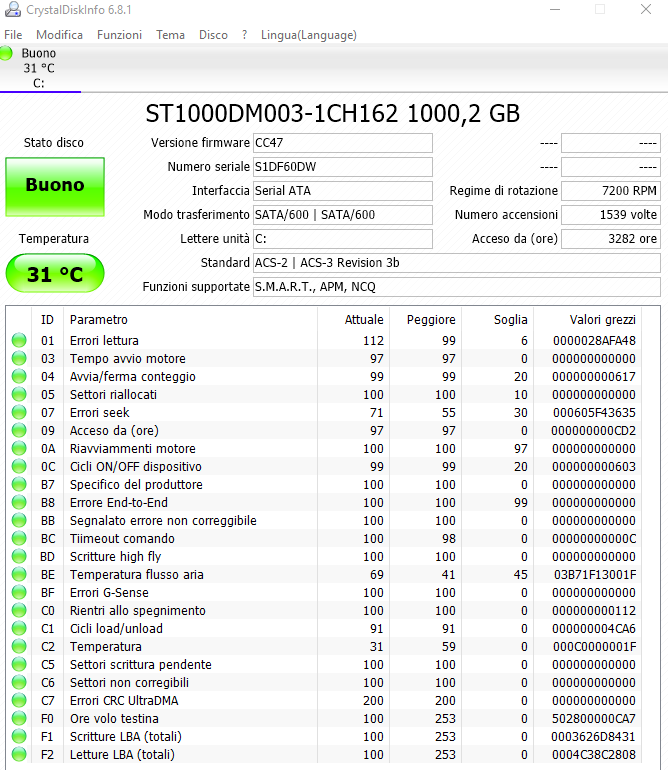Click the Acceso da (ore) value 3282 ore
668x770 pixels.
click(611, 239)
